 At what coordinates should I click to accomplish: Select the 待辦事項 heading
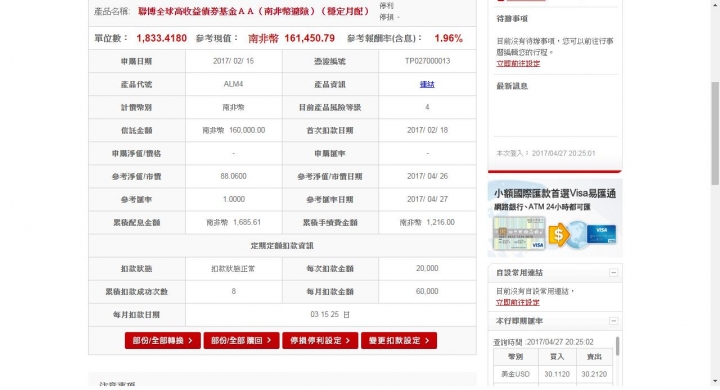[x=512, y=19]
